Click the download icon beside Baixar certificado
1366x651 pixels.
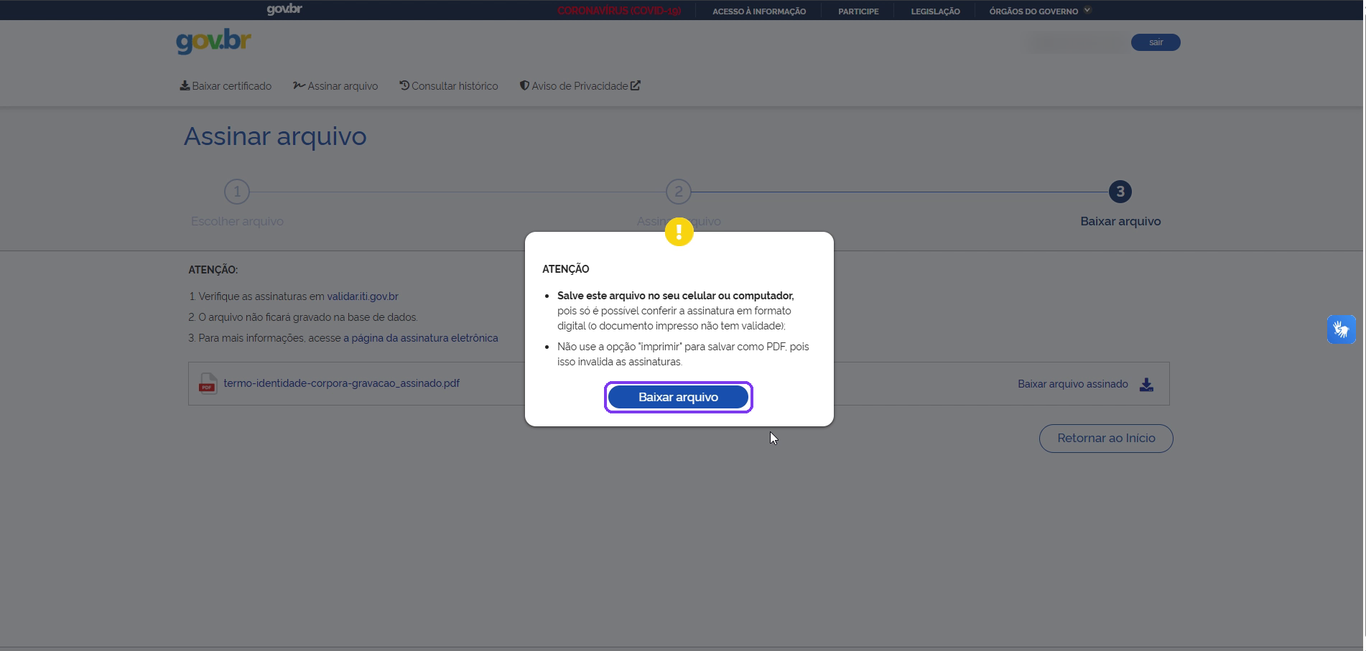click(185, 86)
